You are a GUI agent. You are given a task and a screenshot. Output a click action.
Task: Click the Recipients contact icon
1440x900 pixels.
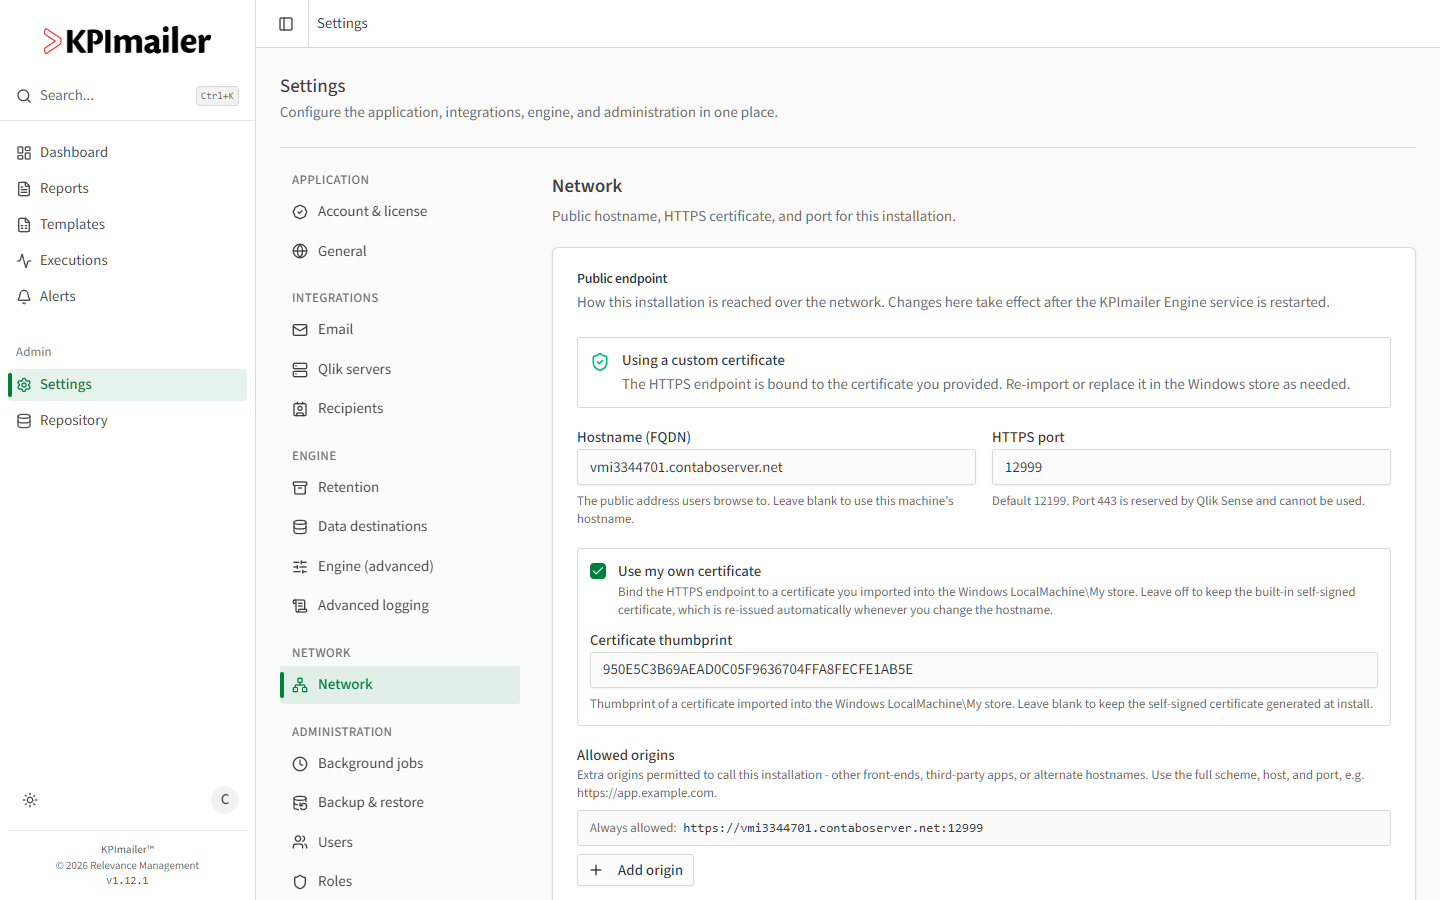pyautogui.click(x=300, y=409)
